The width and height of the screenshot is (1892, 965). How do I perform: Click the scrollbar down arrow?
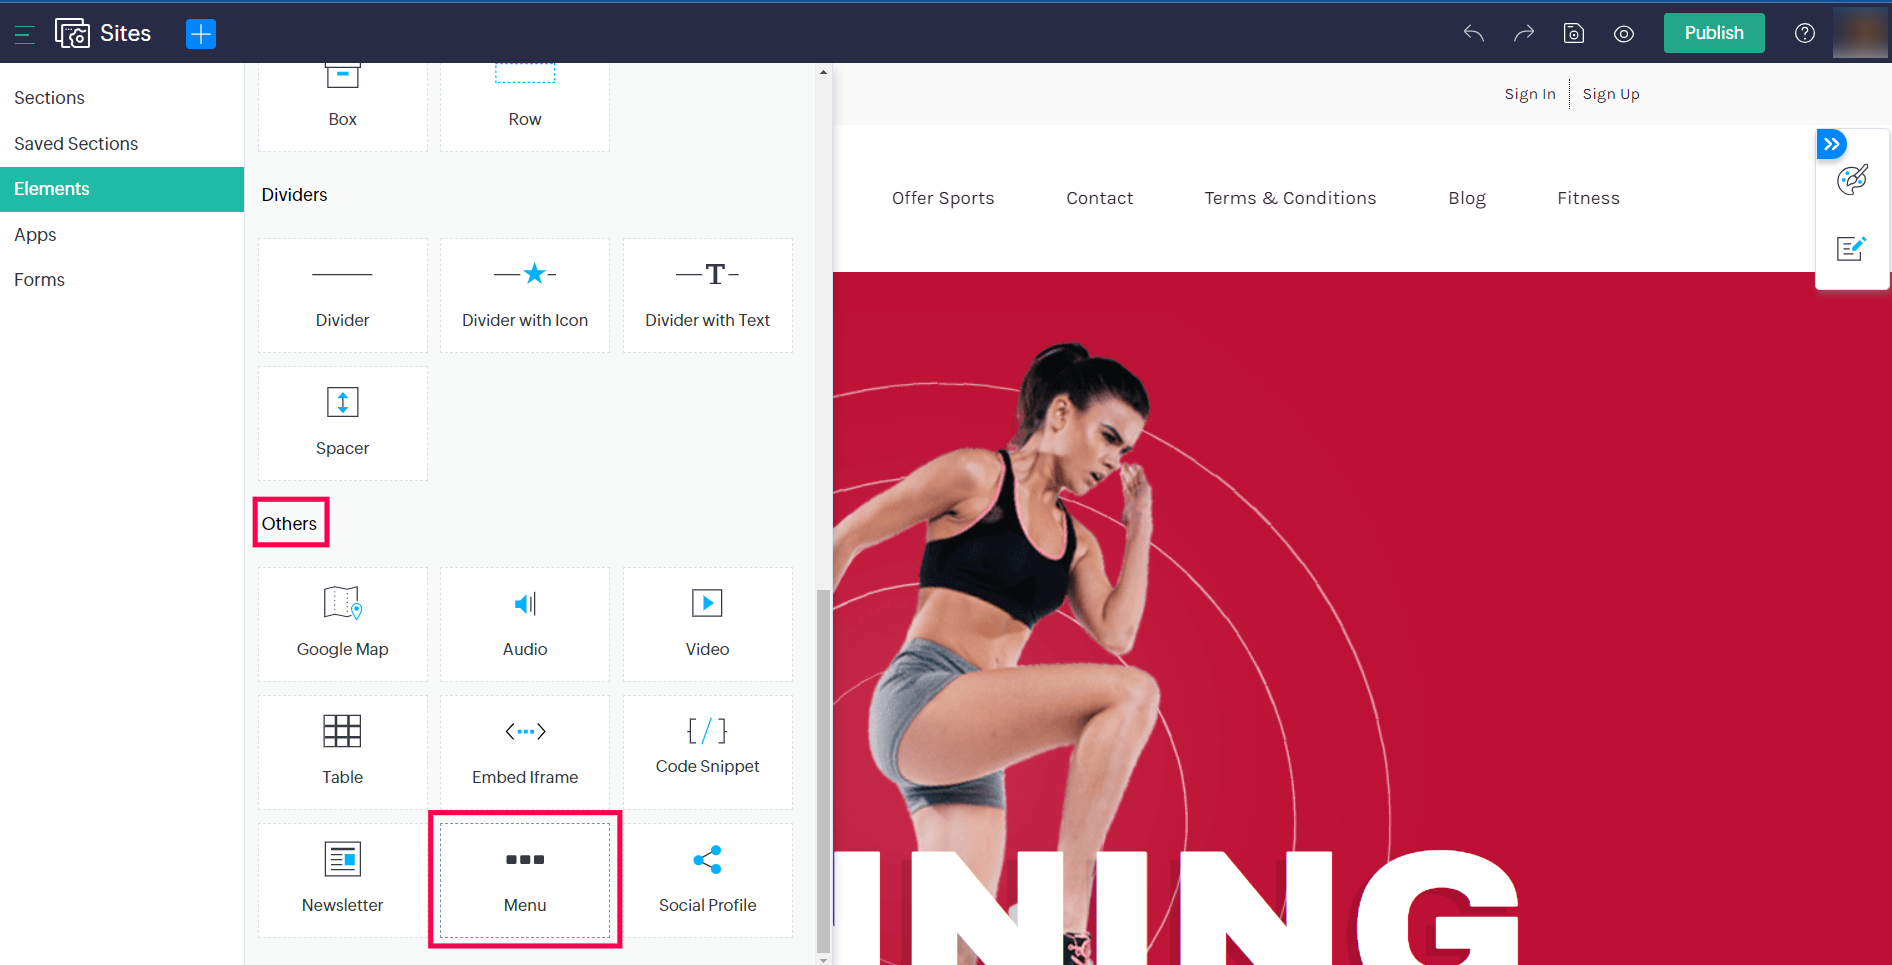pyautogui.click(x=823, y=959)
